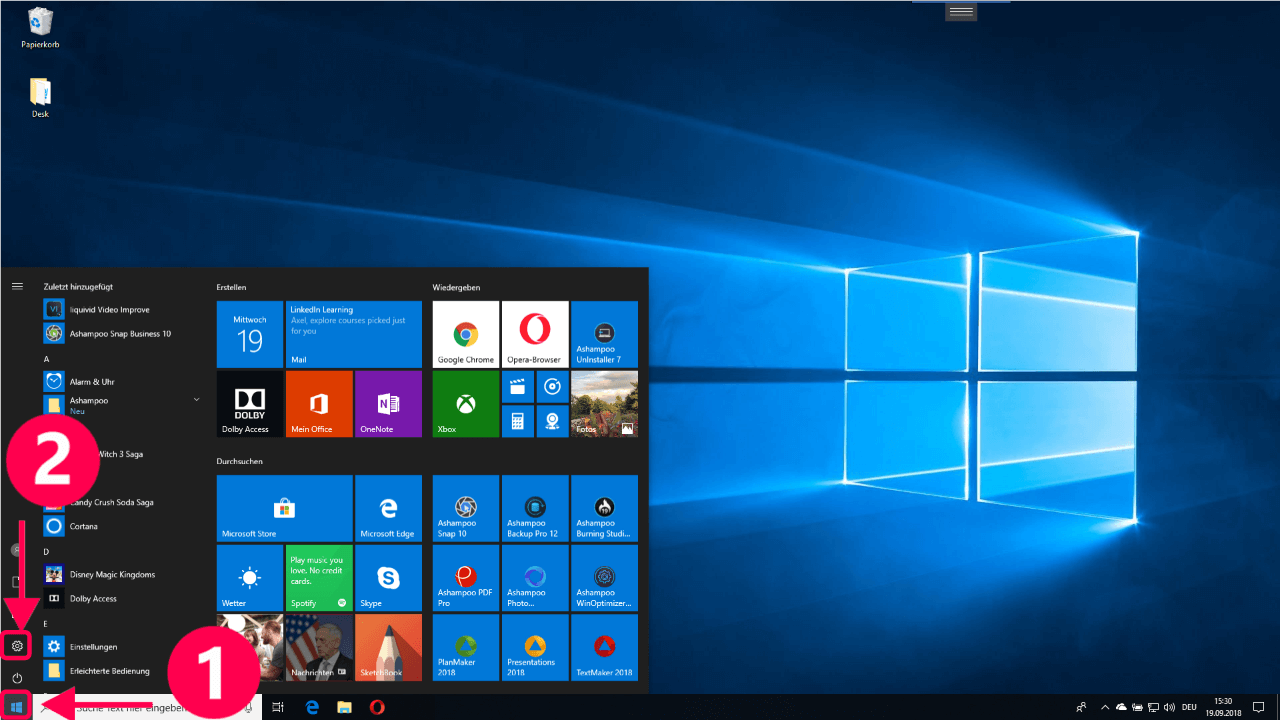The height and width of the screenshot is (720, 1280).
Task: Open the small Calculator tile
Action: pos(518,421)
